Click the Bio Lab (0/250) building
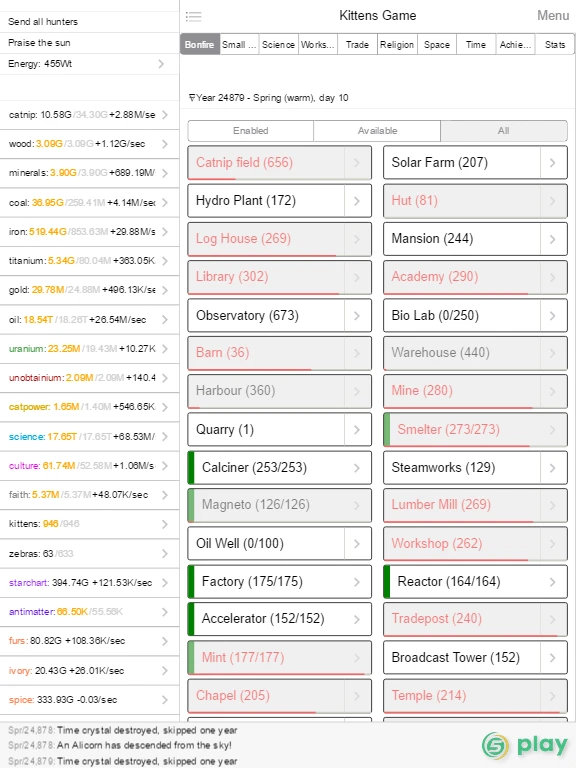The width and height of the screenshot is (576, 768). pyautogui.click(x=462, y=315)
